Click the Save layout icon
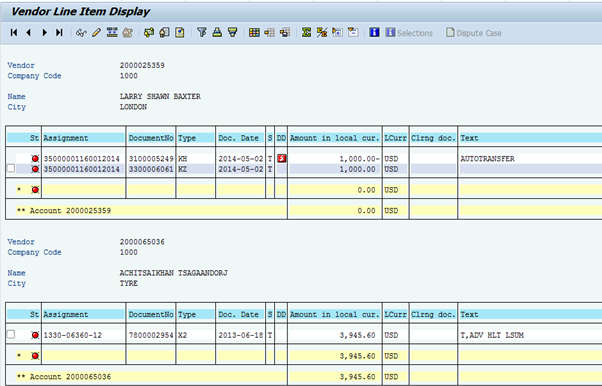This screenshot has height=386, width=602. (285, 33)
